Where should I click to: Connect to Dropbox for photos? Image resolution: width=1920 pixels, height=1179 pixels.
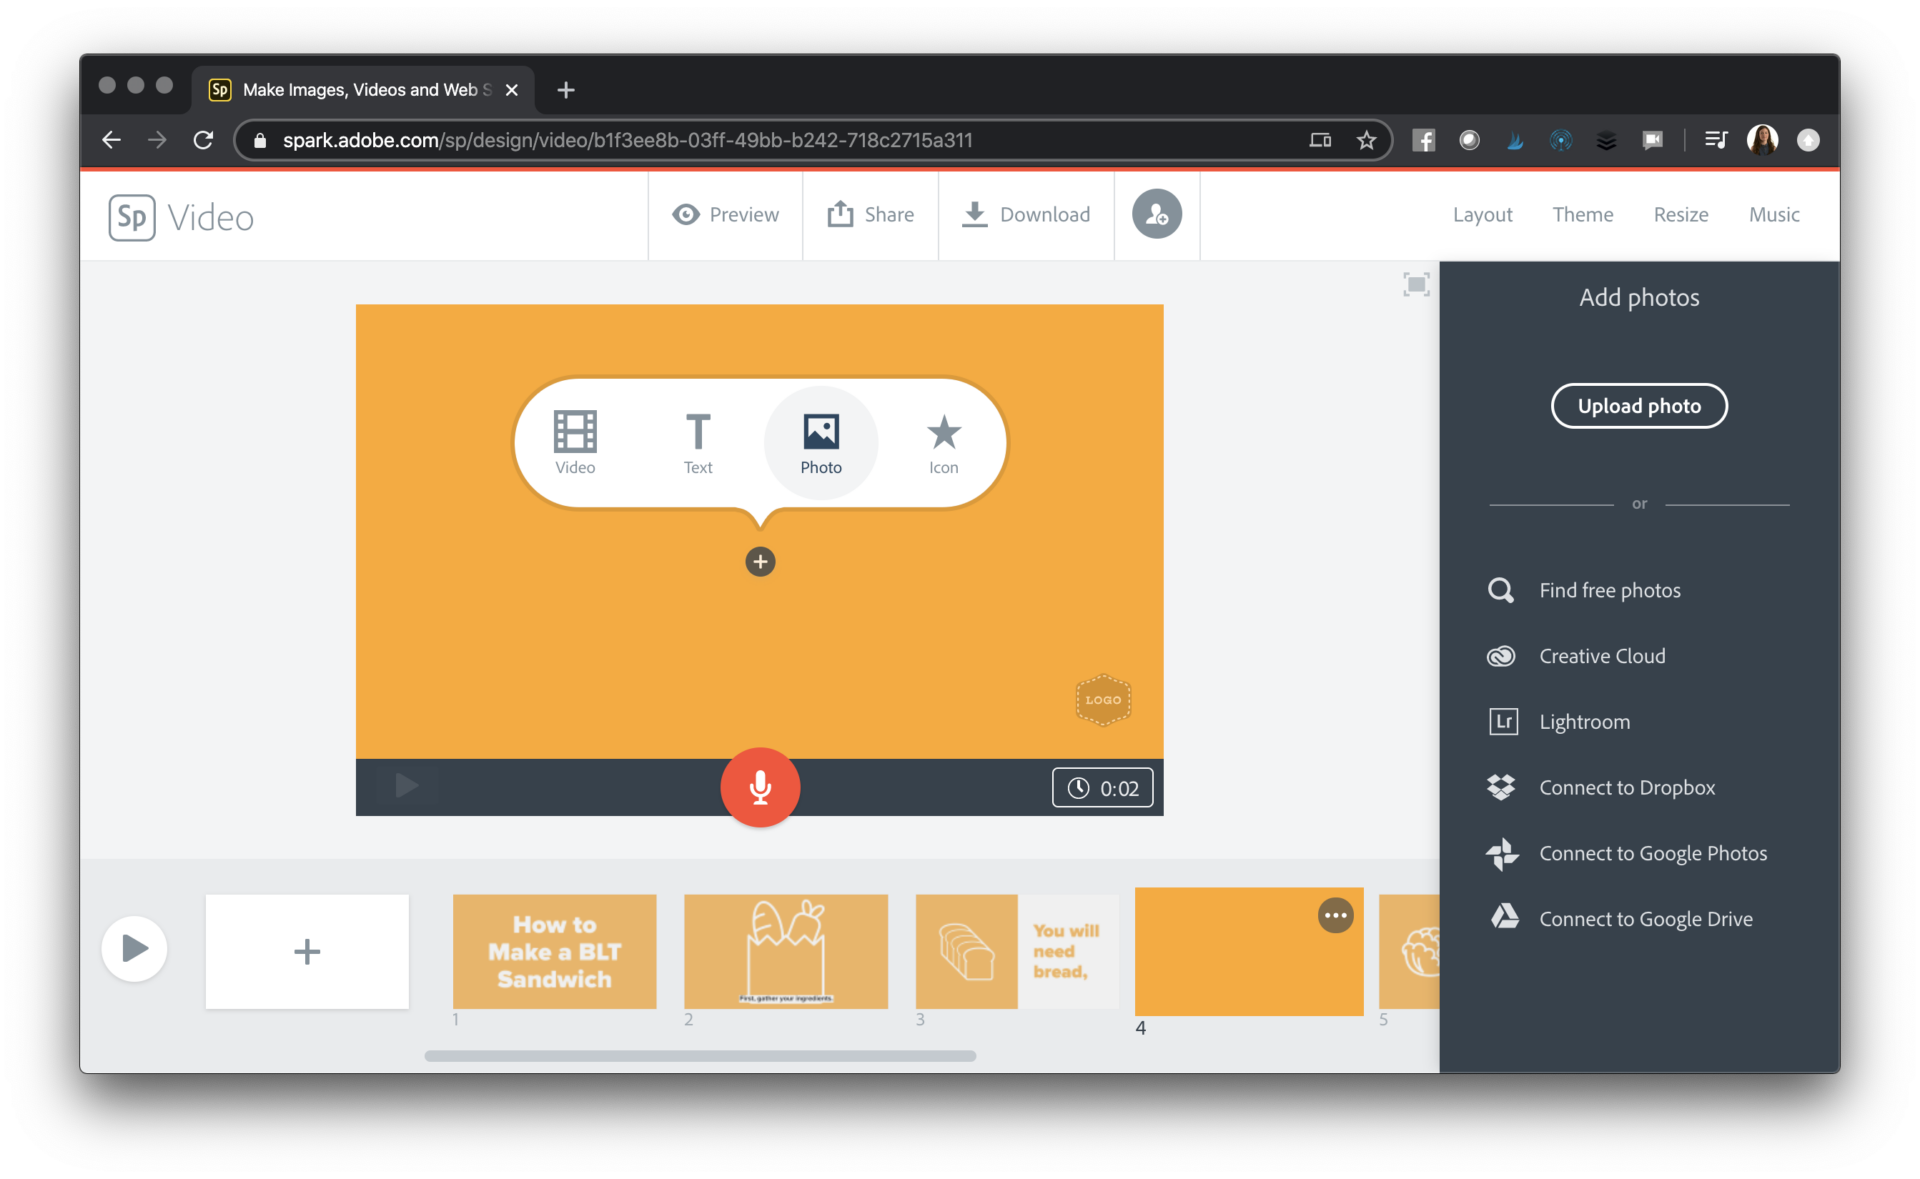click(x=1627, y=787)
